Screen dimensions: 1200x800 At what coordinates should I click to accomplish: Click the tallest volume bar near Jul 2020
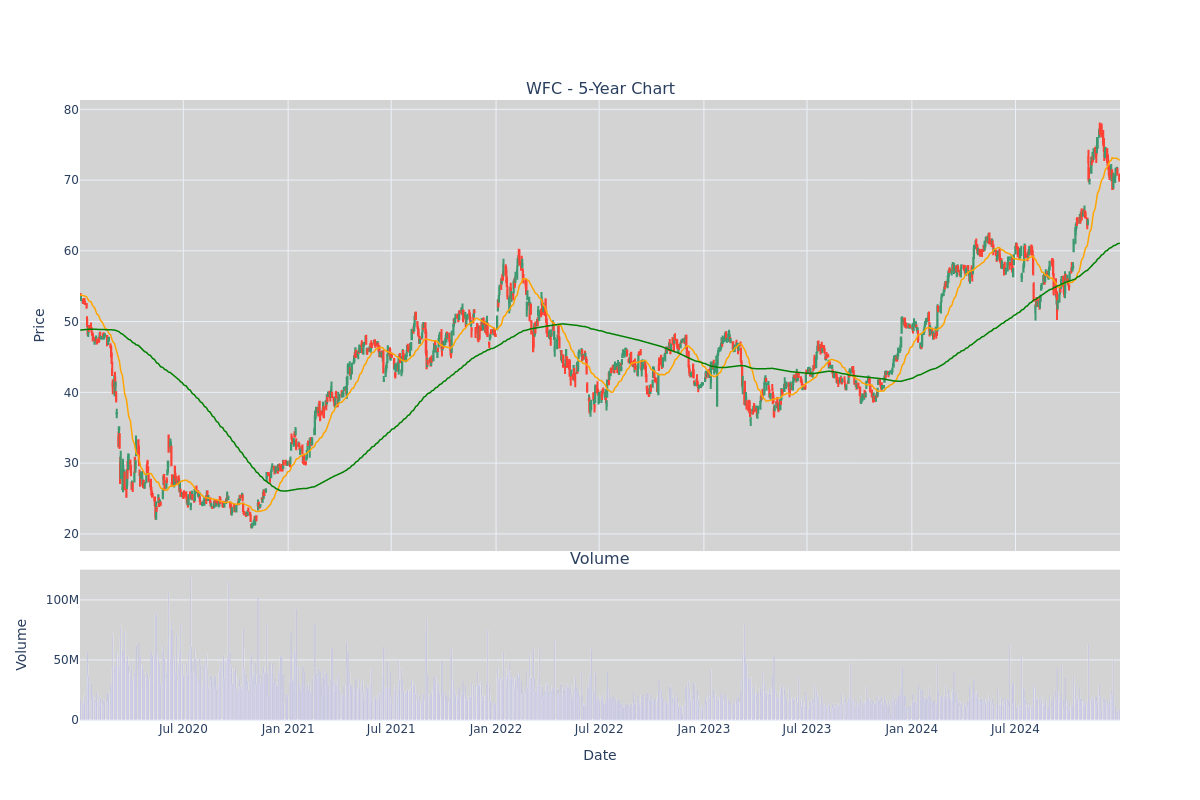click(x=190, y=647)
